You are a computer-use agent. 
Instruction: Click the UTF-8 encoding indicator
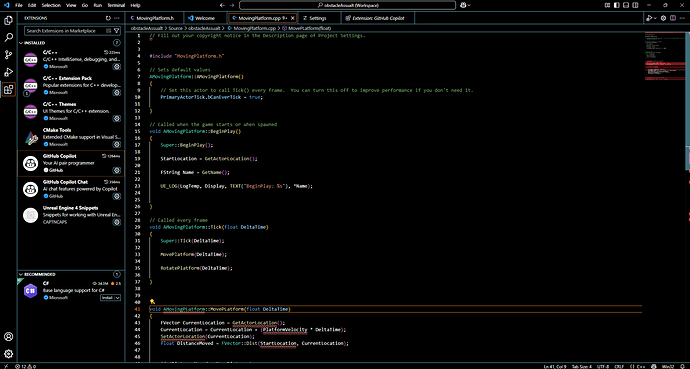(602, 366)
